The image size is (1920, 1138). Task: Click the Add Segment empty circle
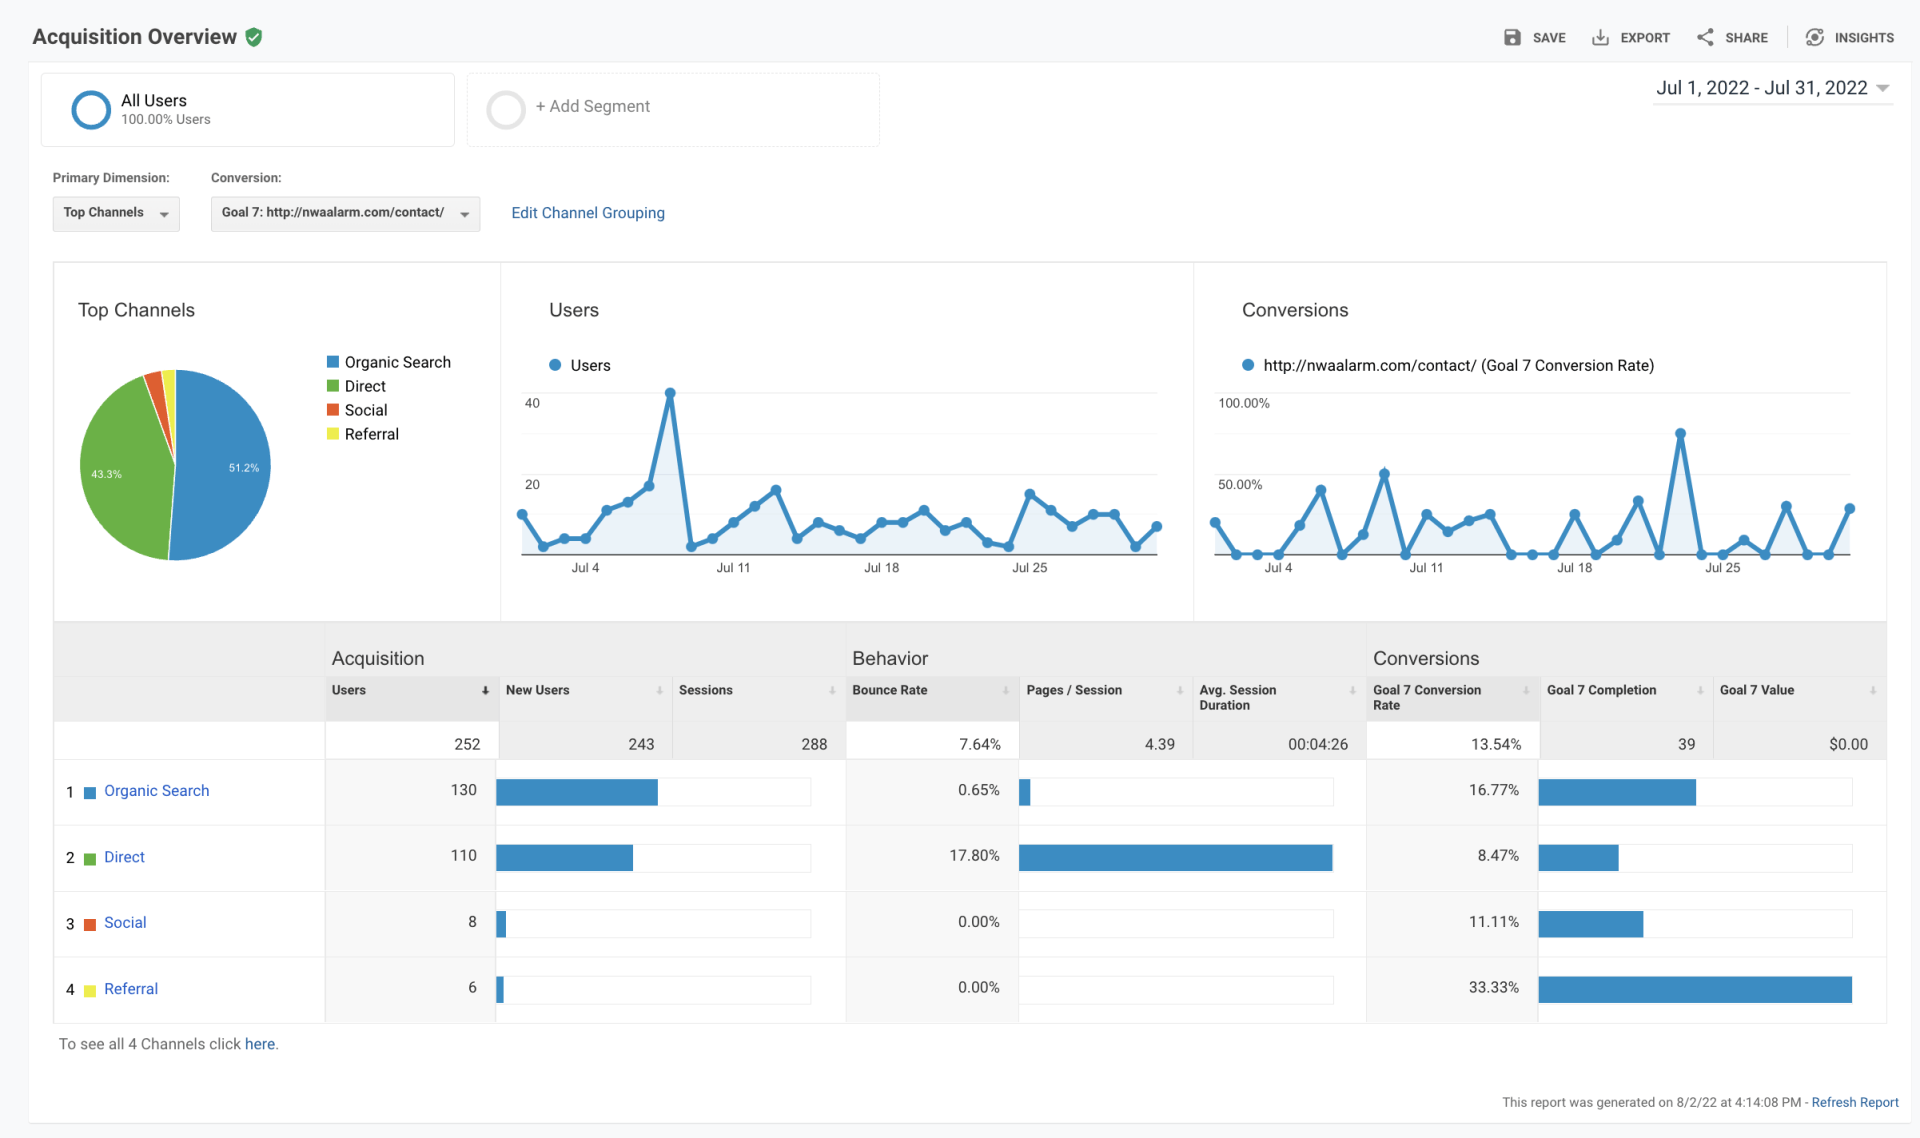pos(506,110)
